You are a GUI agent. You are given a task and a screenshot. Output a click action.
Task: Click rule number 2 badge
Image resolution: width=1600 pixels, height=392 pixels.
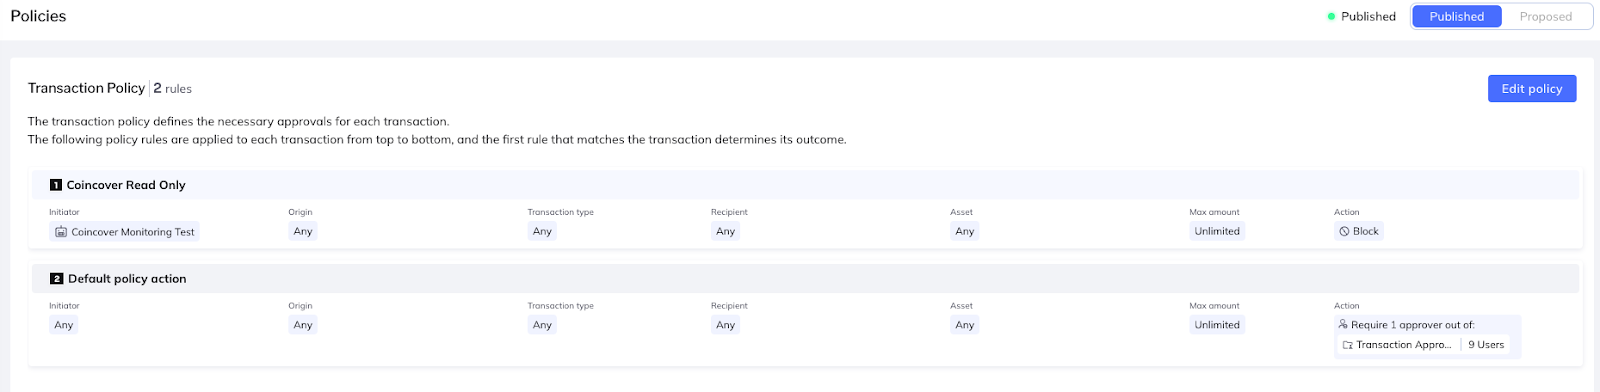[56, 279]
